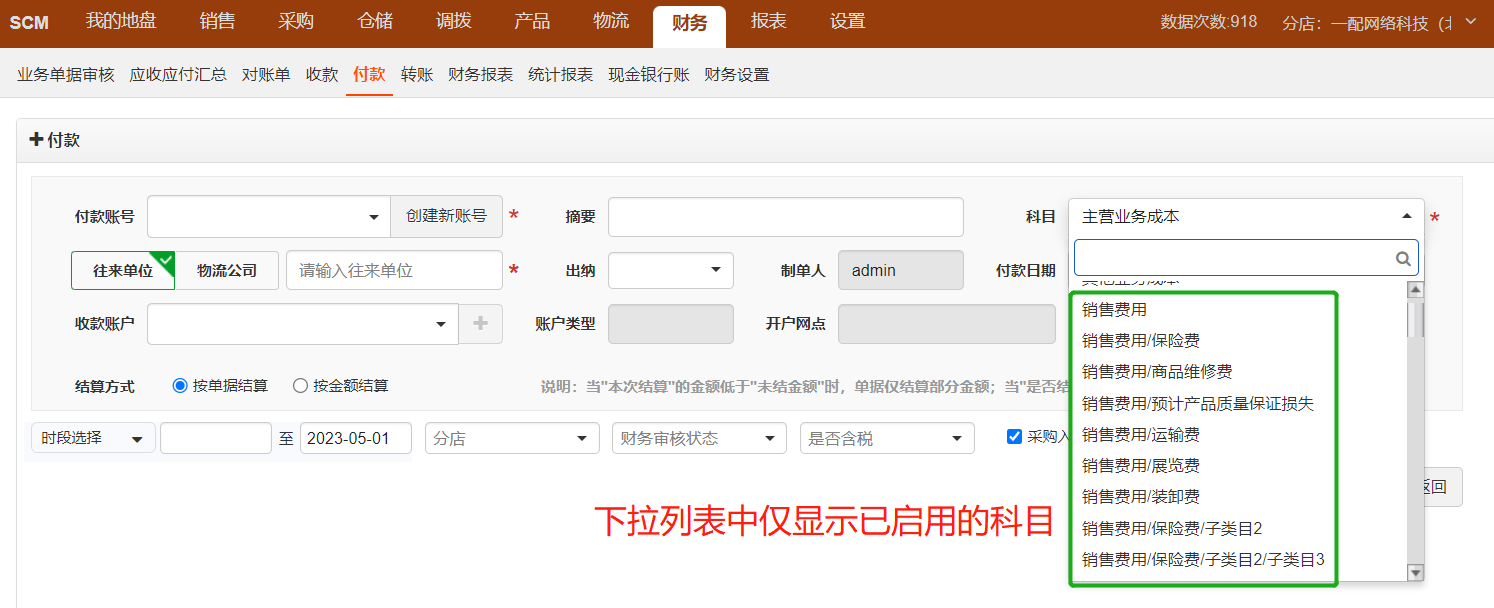This screenshot has width=1494, height=608.
Task: Click the plus icon beside 收款账户
Action: coord(481,324)
